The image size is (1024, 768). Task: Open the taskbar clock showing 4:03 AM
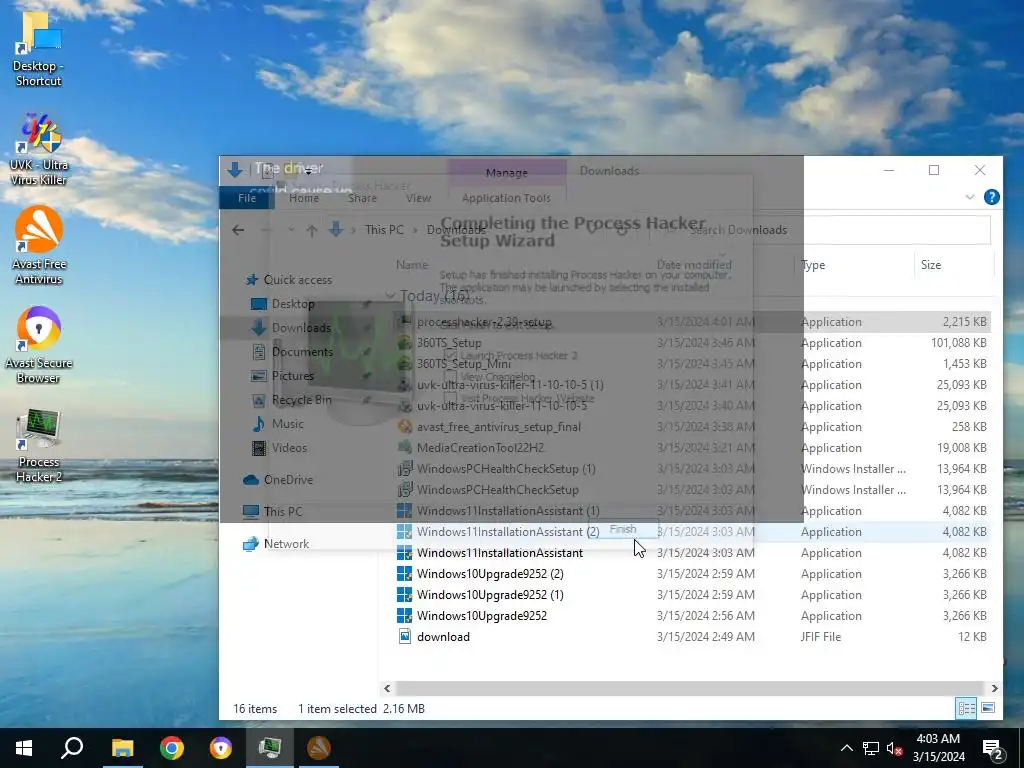tap(938, 748)
